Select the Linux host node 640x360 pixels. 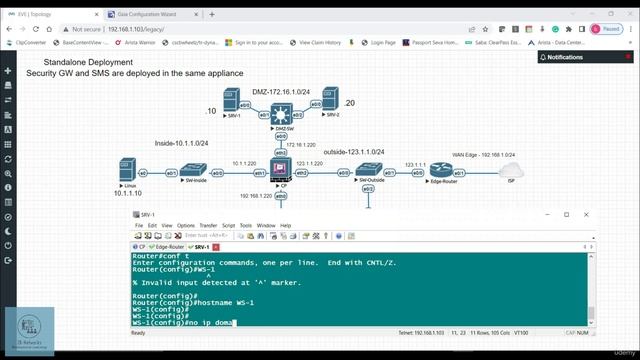click(x=127, y=169)
